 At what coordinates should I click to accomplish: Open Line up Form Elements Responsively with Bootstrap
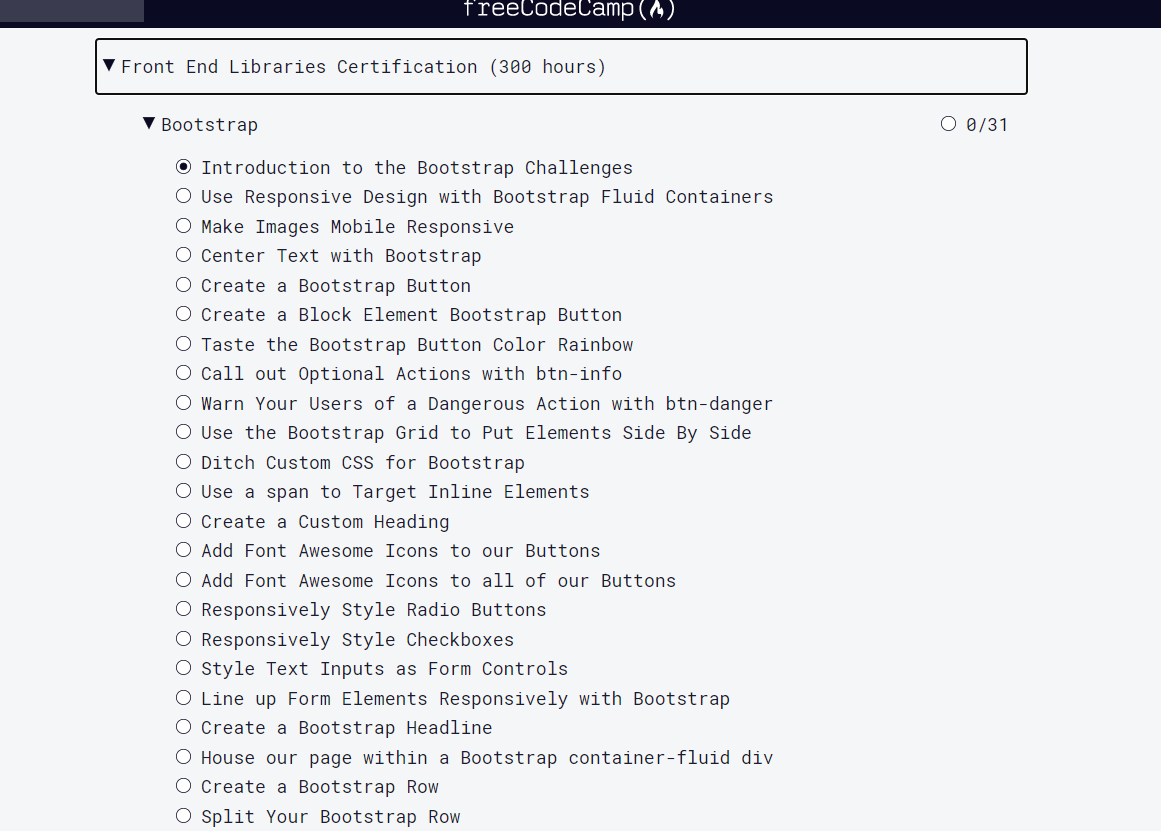(x=466, y=699)
